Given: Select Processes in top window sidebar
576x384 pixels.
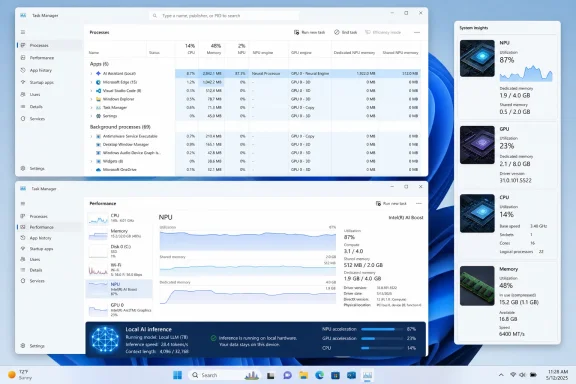Looking at the screenshot, I should pos(49,45).
